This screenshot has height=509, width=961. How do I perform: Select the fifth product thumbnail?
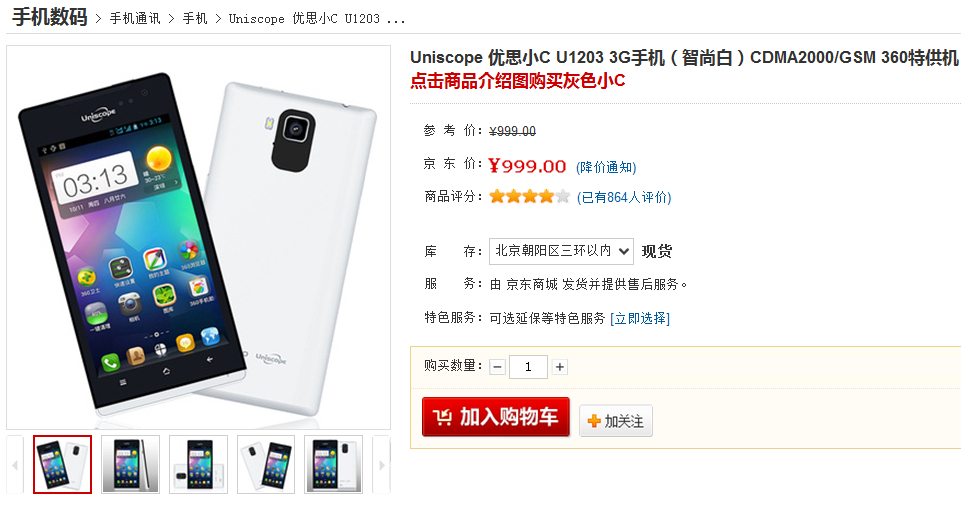click(333, 464)
